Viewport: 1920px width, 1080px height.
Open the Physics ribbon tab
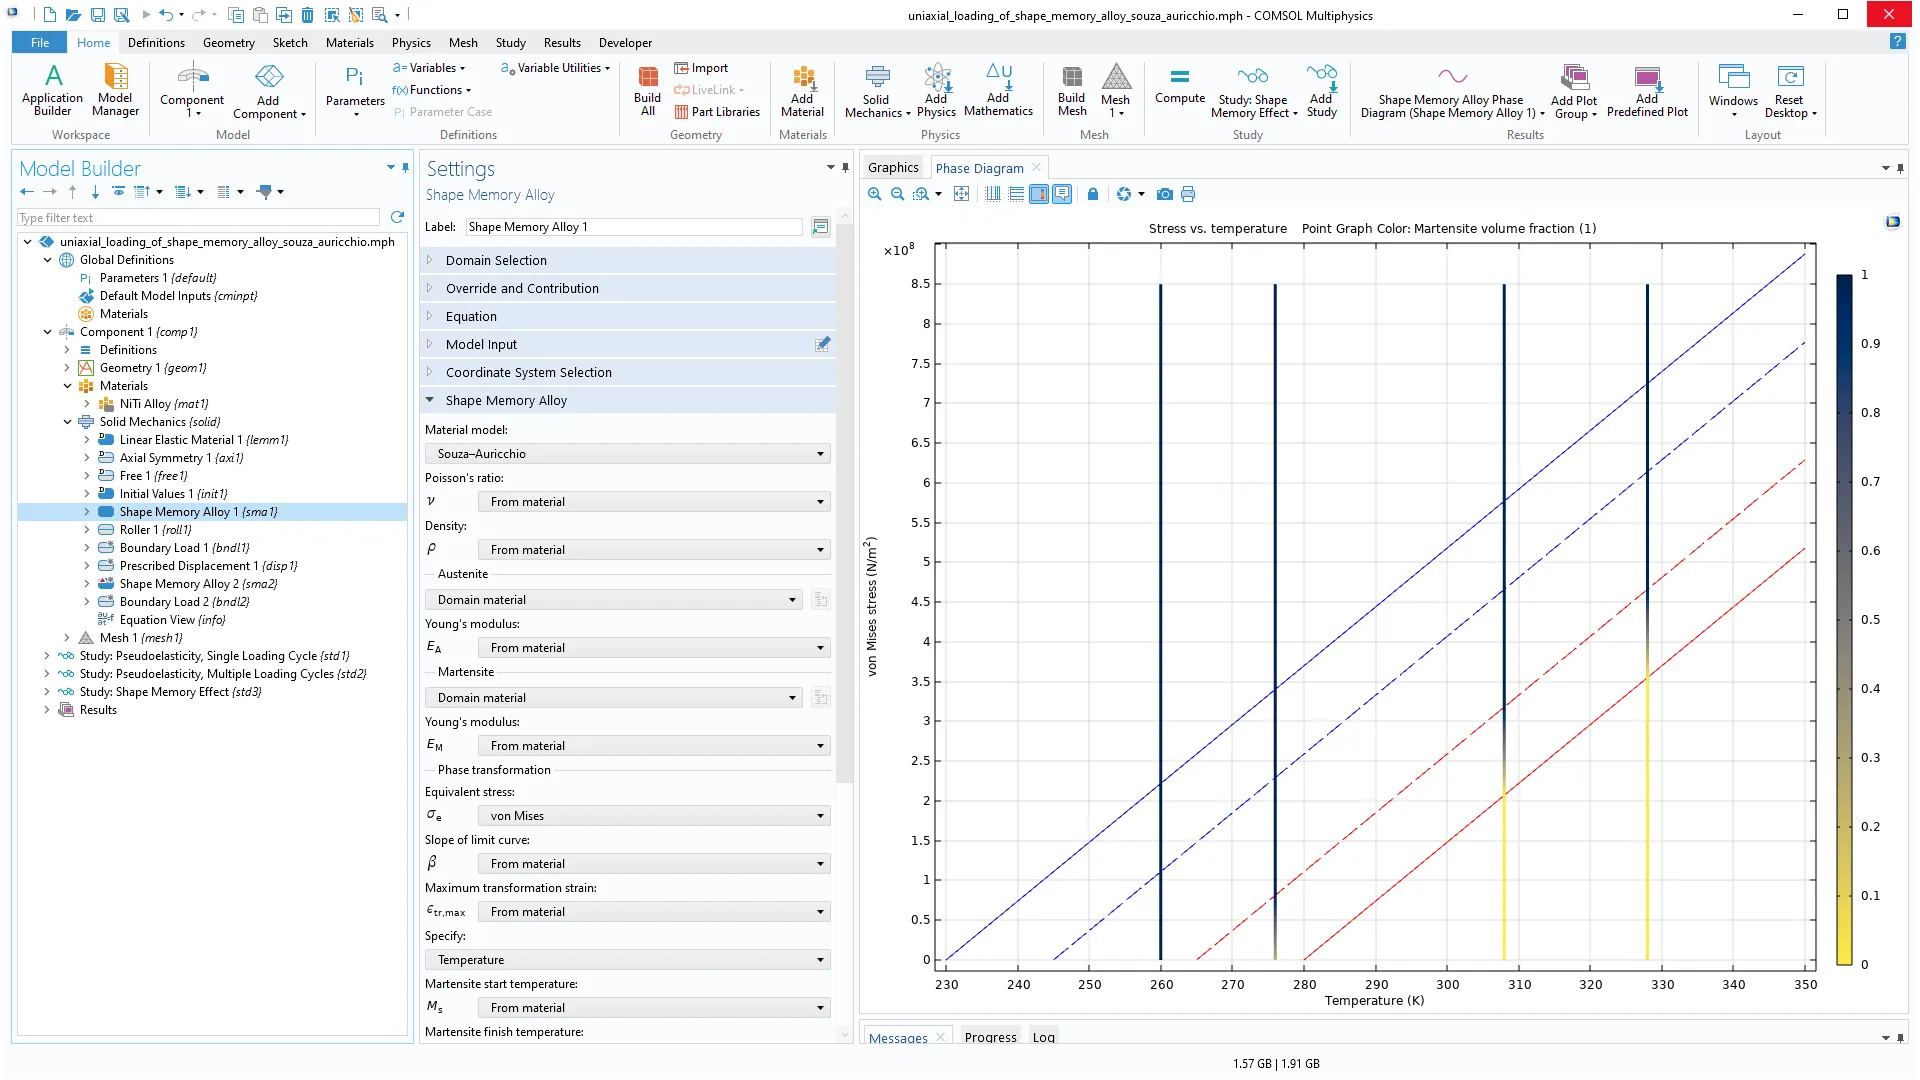pyautogui.click(x=411, y=43)
